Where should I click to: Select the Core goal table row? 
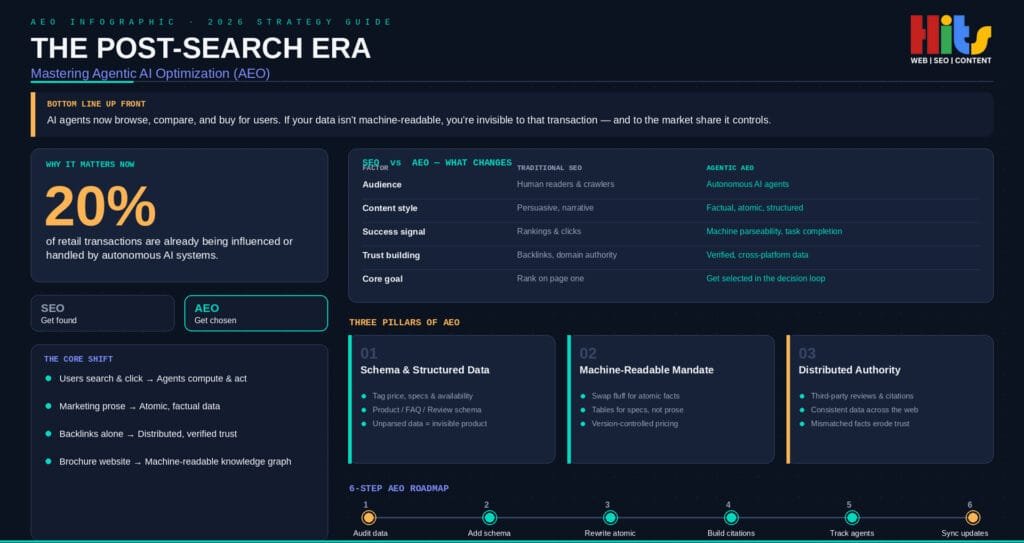pos(671,279)
